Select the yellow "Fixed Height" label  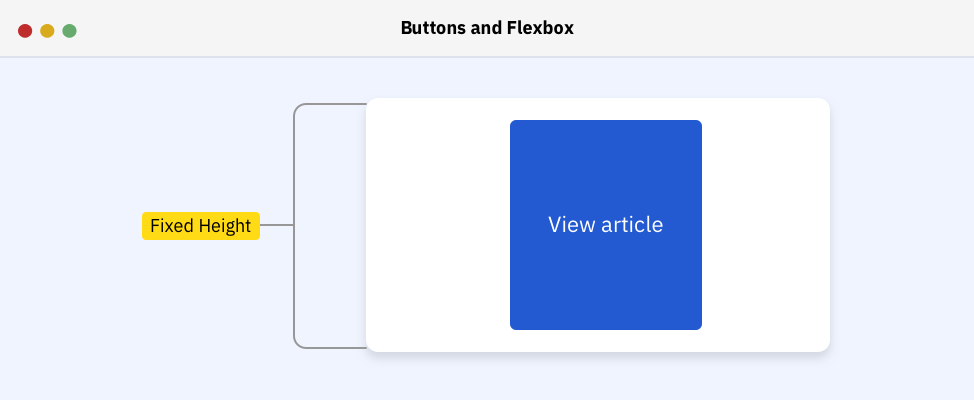(x=200, y=226)
